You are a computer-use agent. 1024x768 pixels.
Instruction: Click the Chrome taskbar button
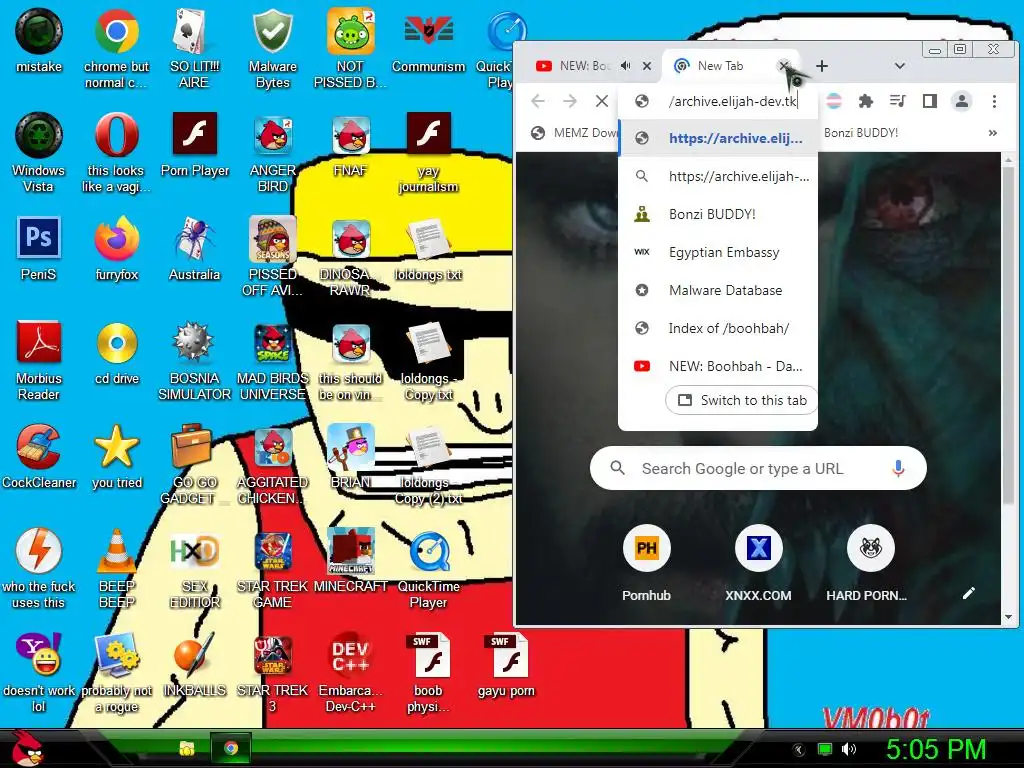(x=231, y=748)
